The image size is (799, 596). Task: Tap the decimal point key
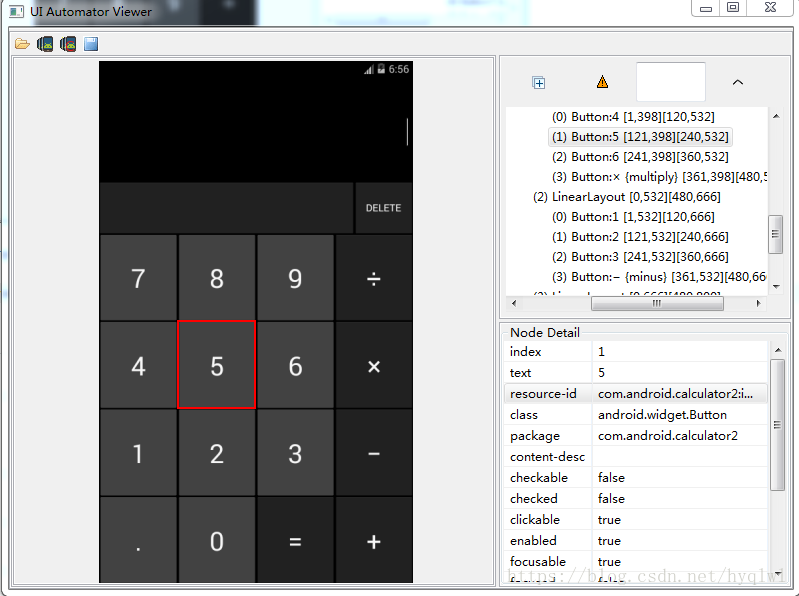[x=138, y=540]
